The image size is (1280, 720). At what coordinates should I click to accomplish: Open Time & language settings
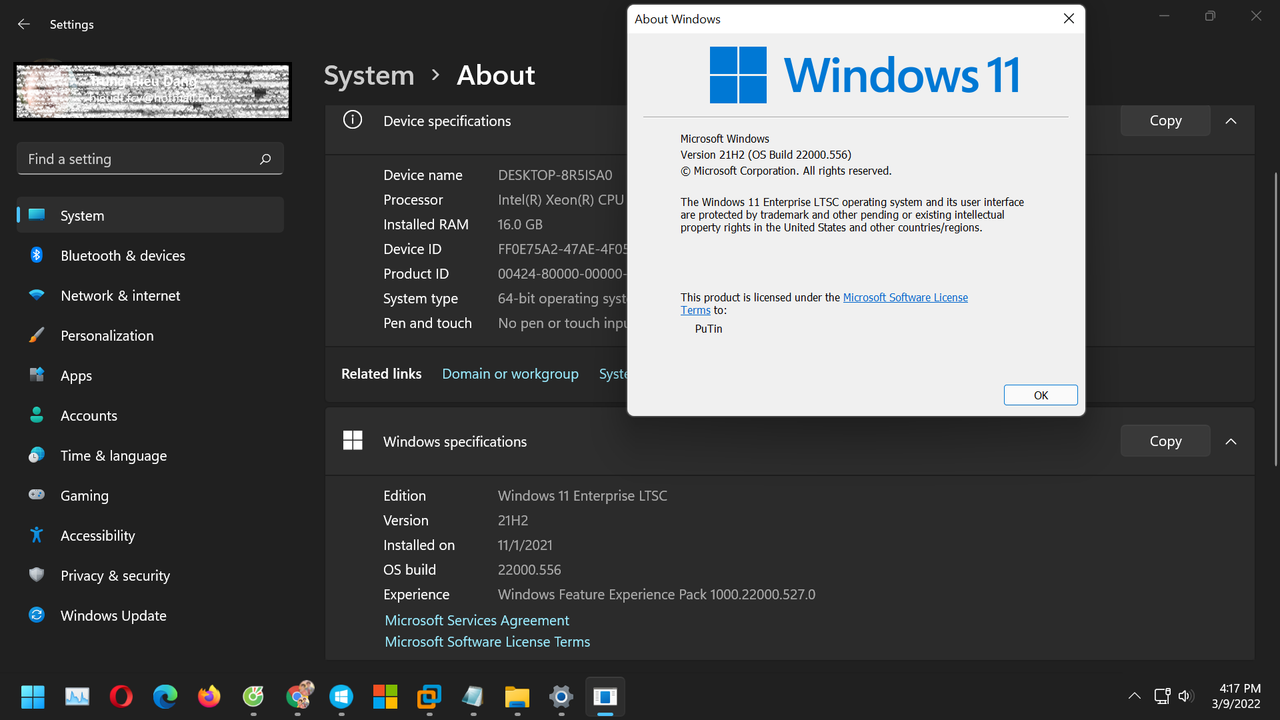point(150,455)
